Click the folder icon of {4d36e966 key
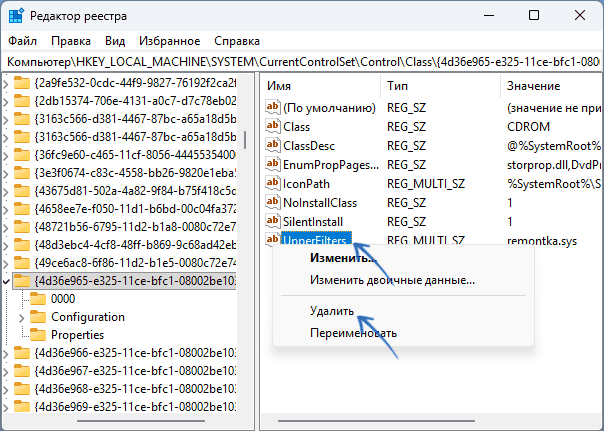This screenshot has width=604, height=431. (22, 353)
